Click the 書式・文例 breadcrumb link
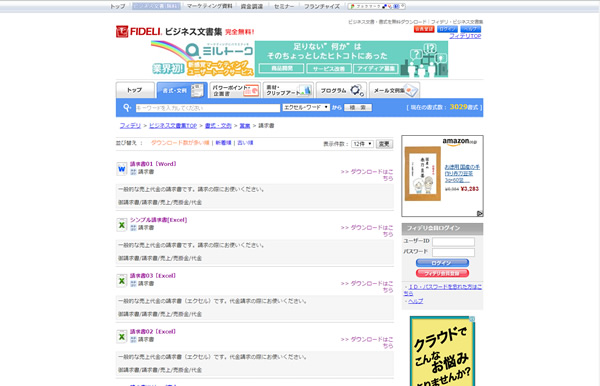Screen dimensions: 600x386 click(x=218, y=125)
